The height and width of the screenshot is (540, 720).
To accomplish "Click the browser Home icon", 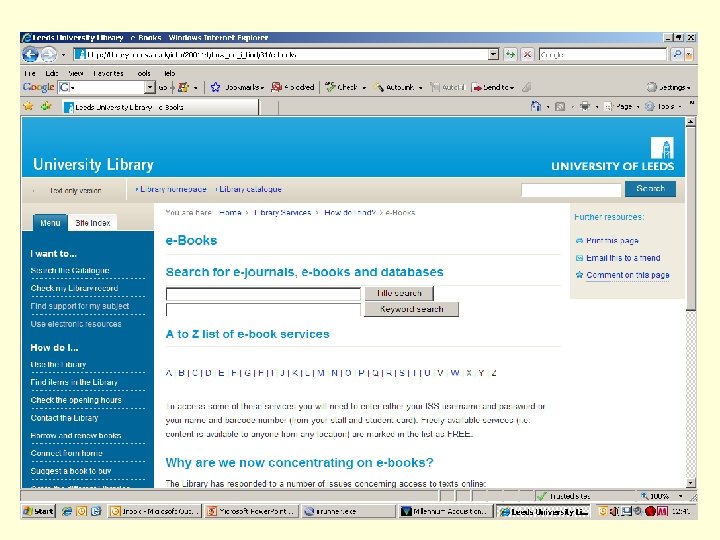I will click(535, 107).
